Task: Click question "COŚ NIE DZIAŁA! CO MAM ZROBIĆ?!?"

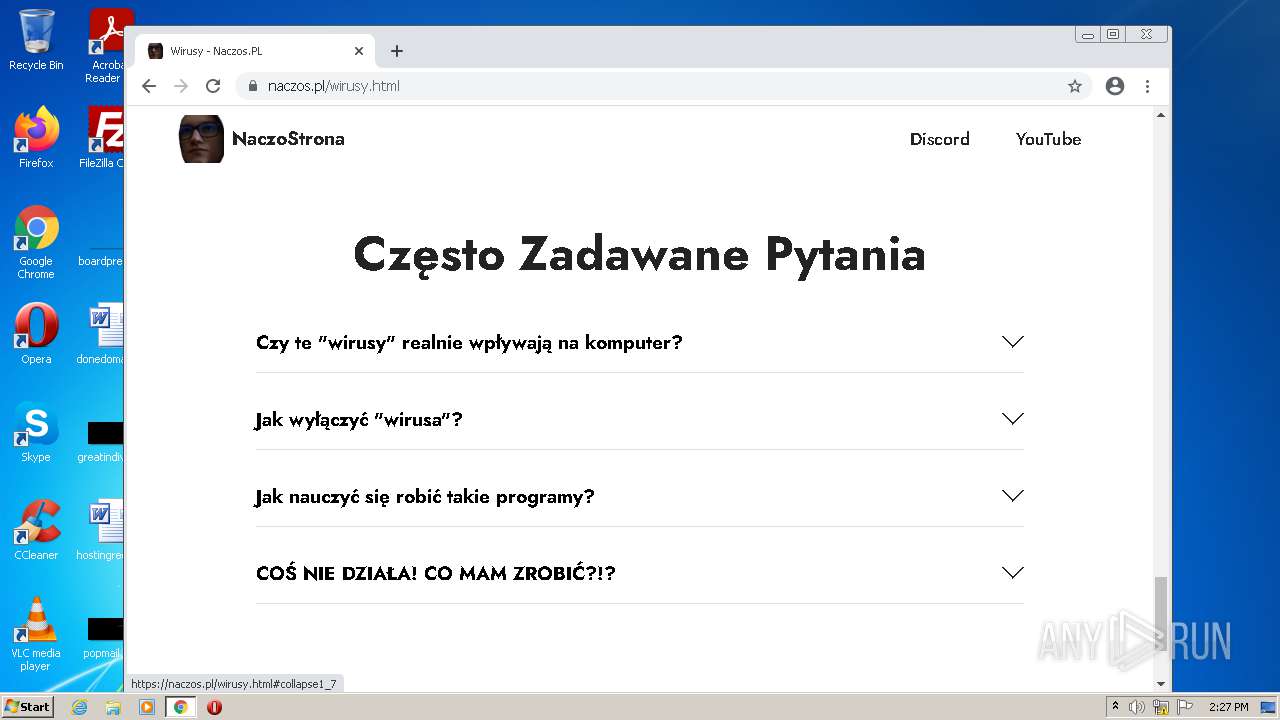Action: (x=436, y=574)
